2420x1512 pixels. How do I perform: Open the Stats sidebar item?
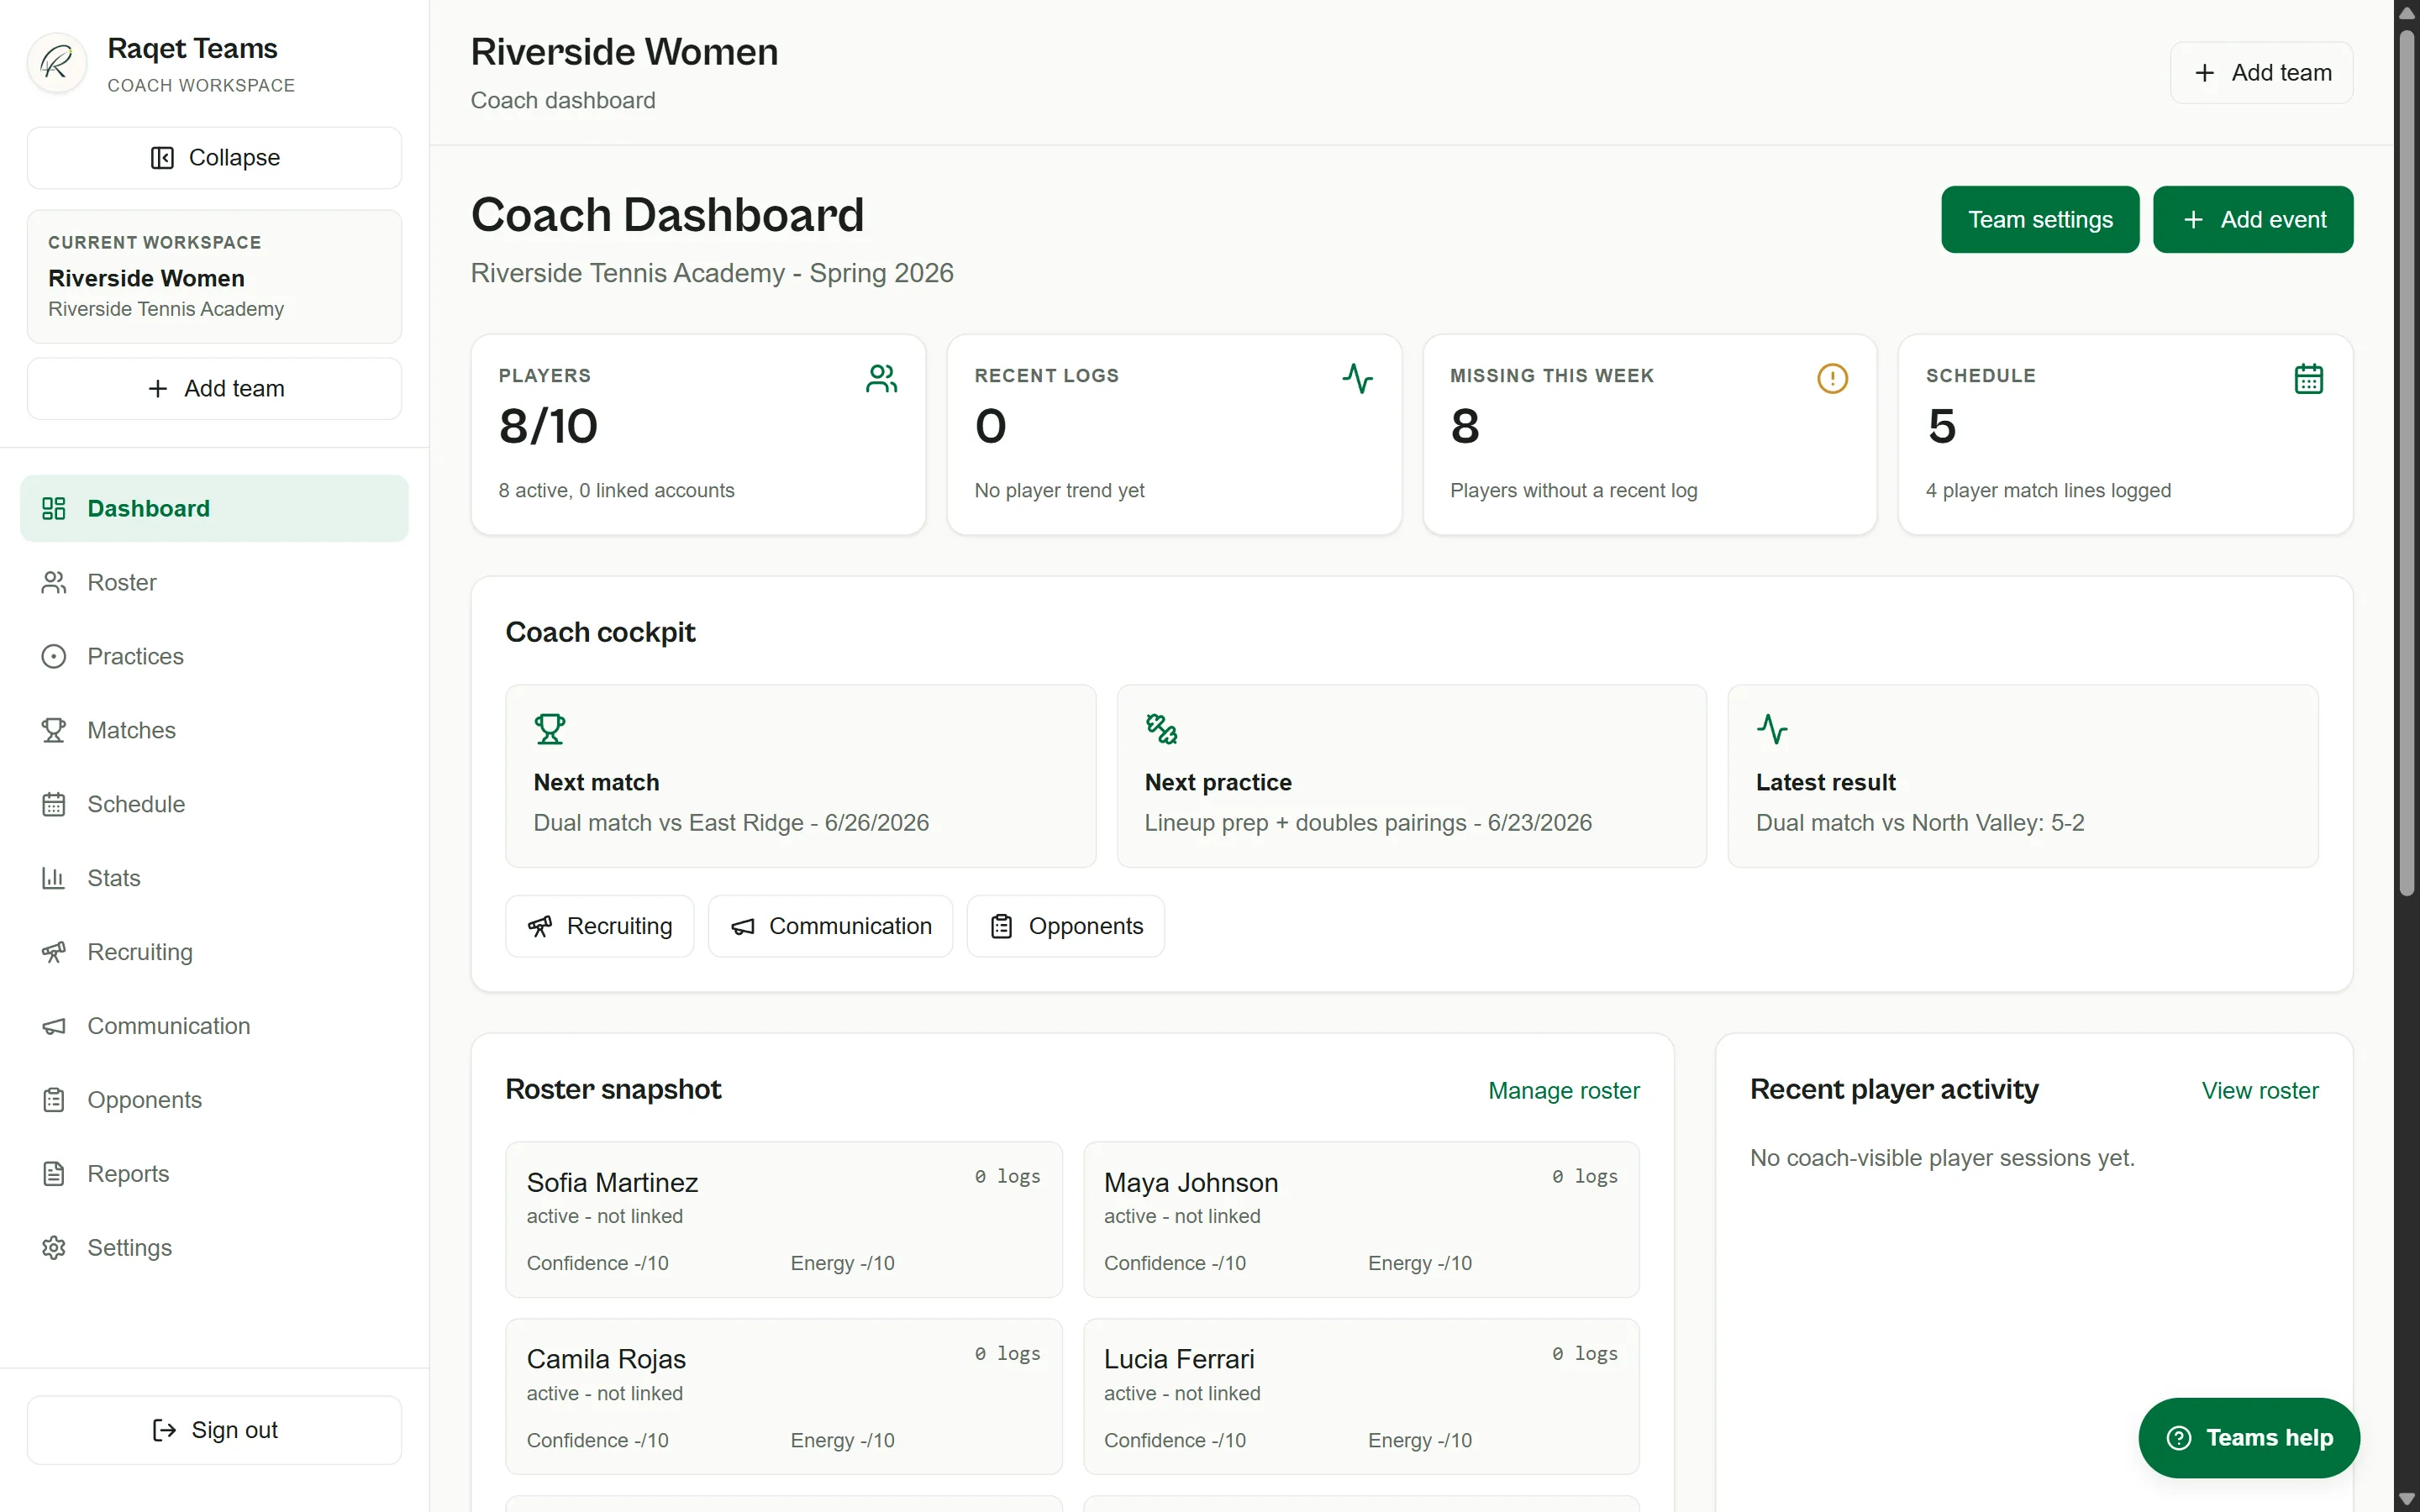tap(214, 878)
